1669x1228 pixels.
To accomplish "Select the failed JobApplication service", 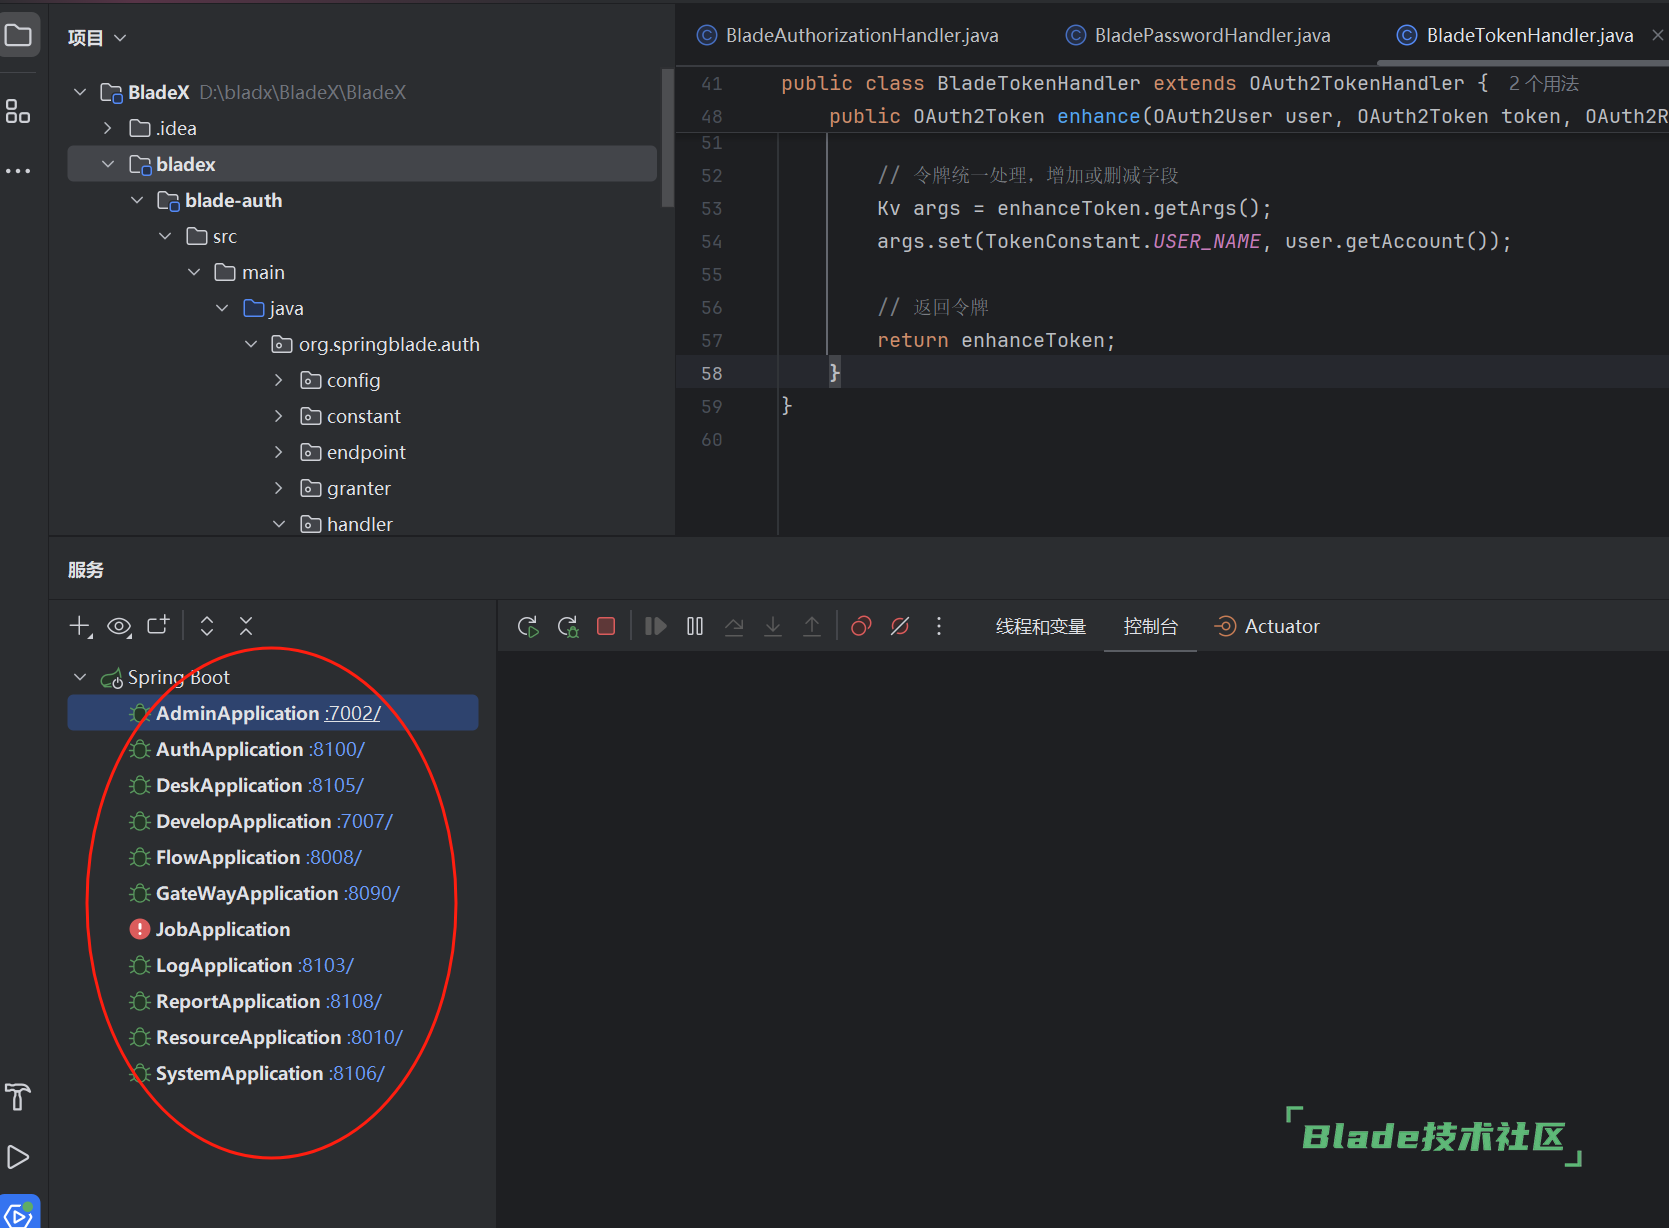I will coord(273,929).
